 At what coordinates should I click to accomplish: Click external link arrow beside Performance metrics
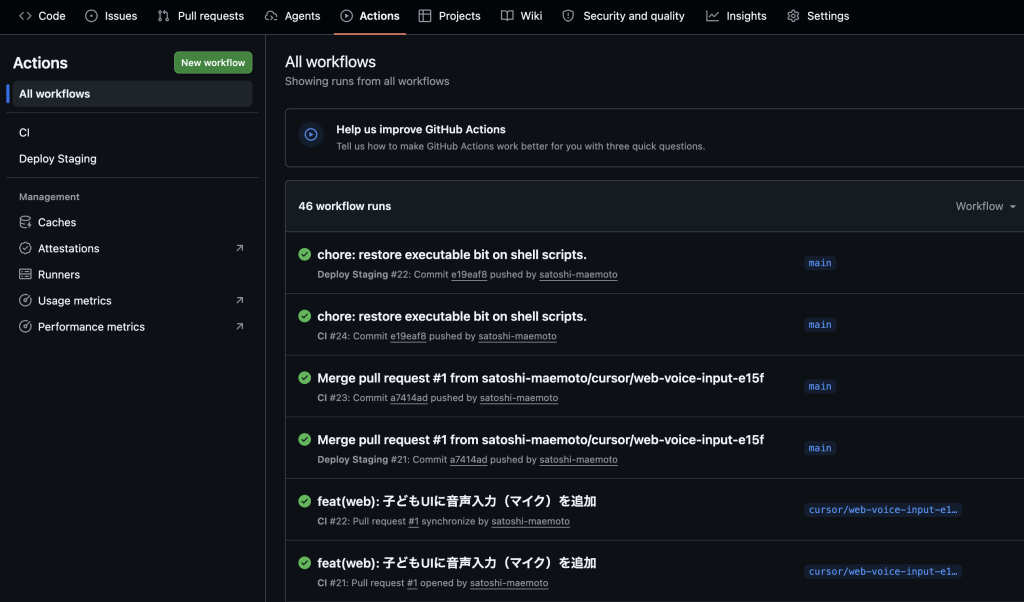(240, 326)
